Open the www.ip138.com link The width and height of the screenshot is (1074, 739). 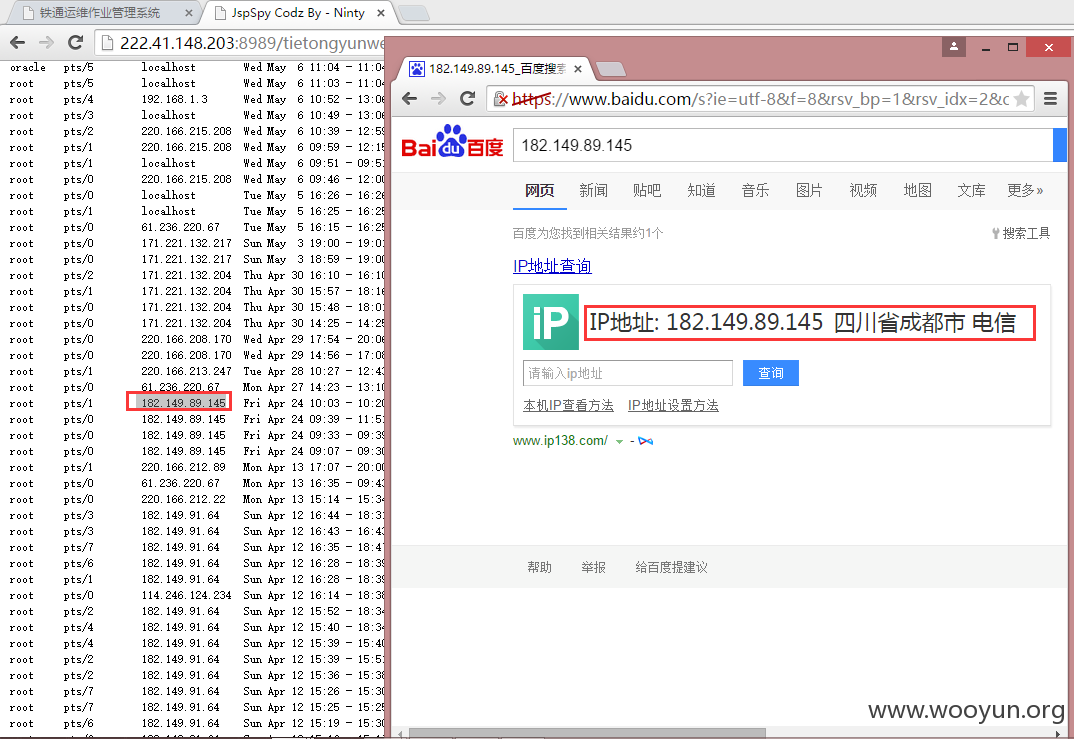[x=560, y=441]
